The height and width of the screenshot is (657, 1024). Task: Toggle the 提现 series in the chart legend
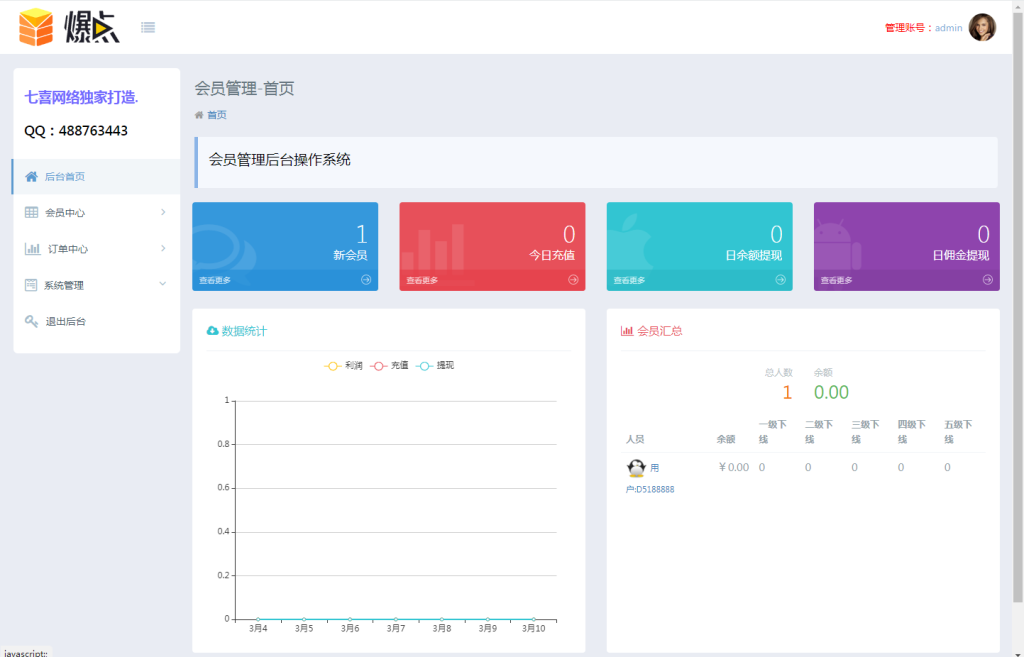[436, 365]
